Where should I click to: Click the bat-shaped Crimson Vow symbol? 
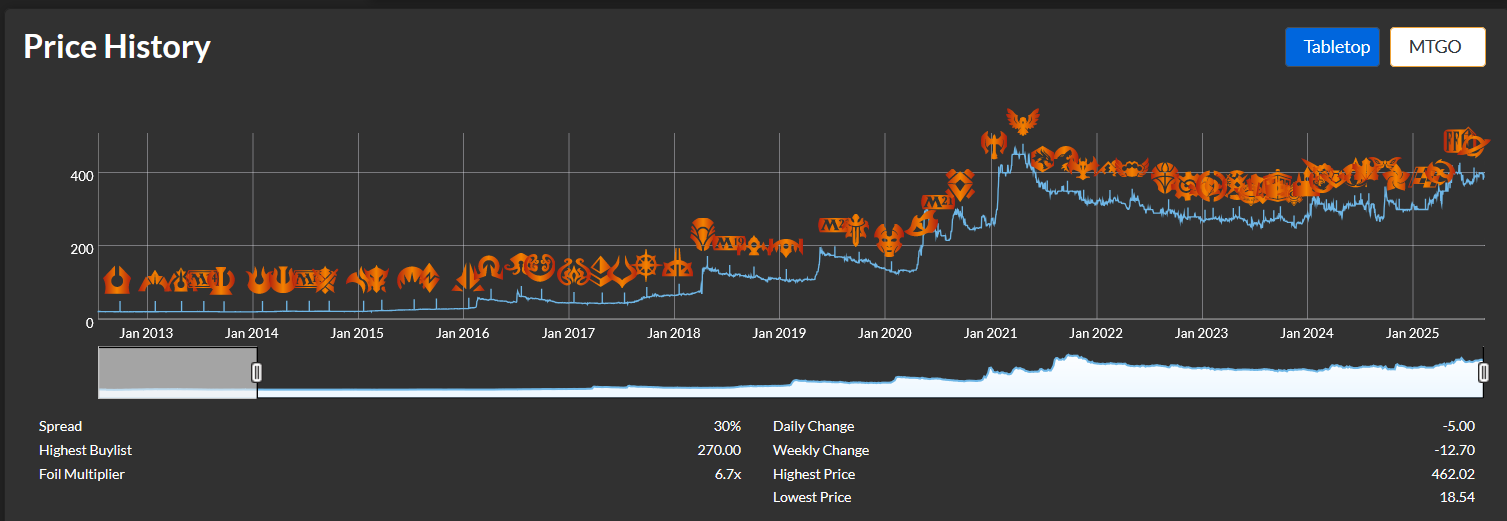pyautogui.click(x=1085, y=168)
